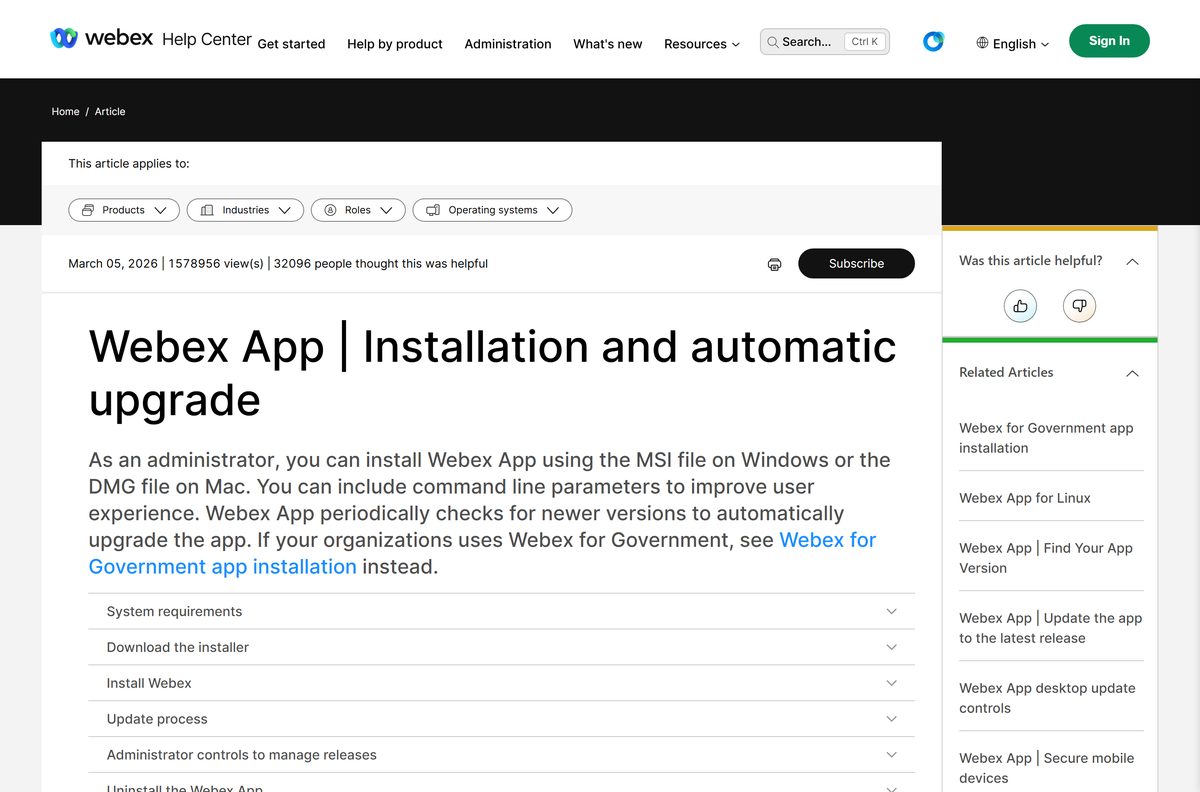
Task: Open the Operating systems filter dropdown
Action: coord(492,210)
